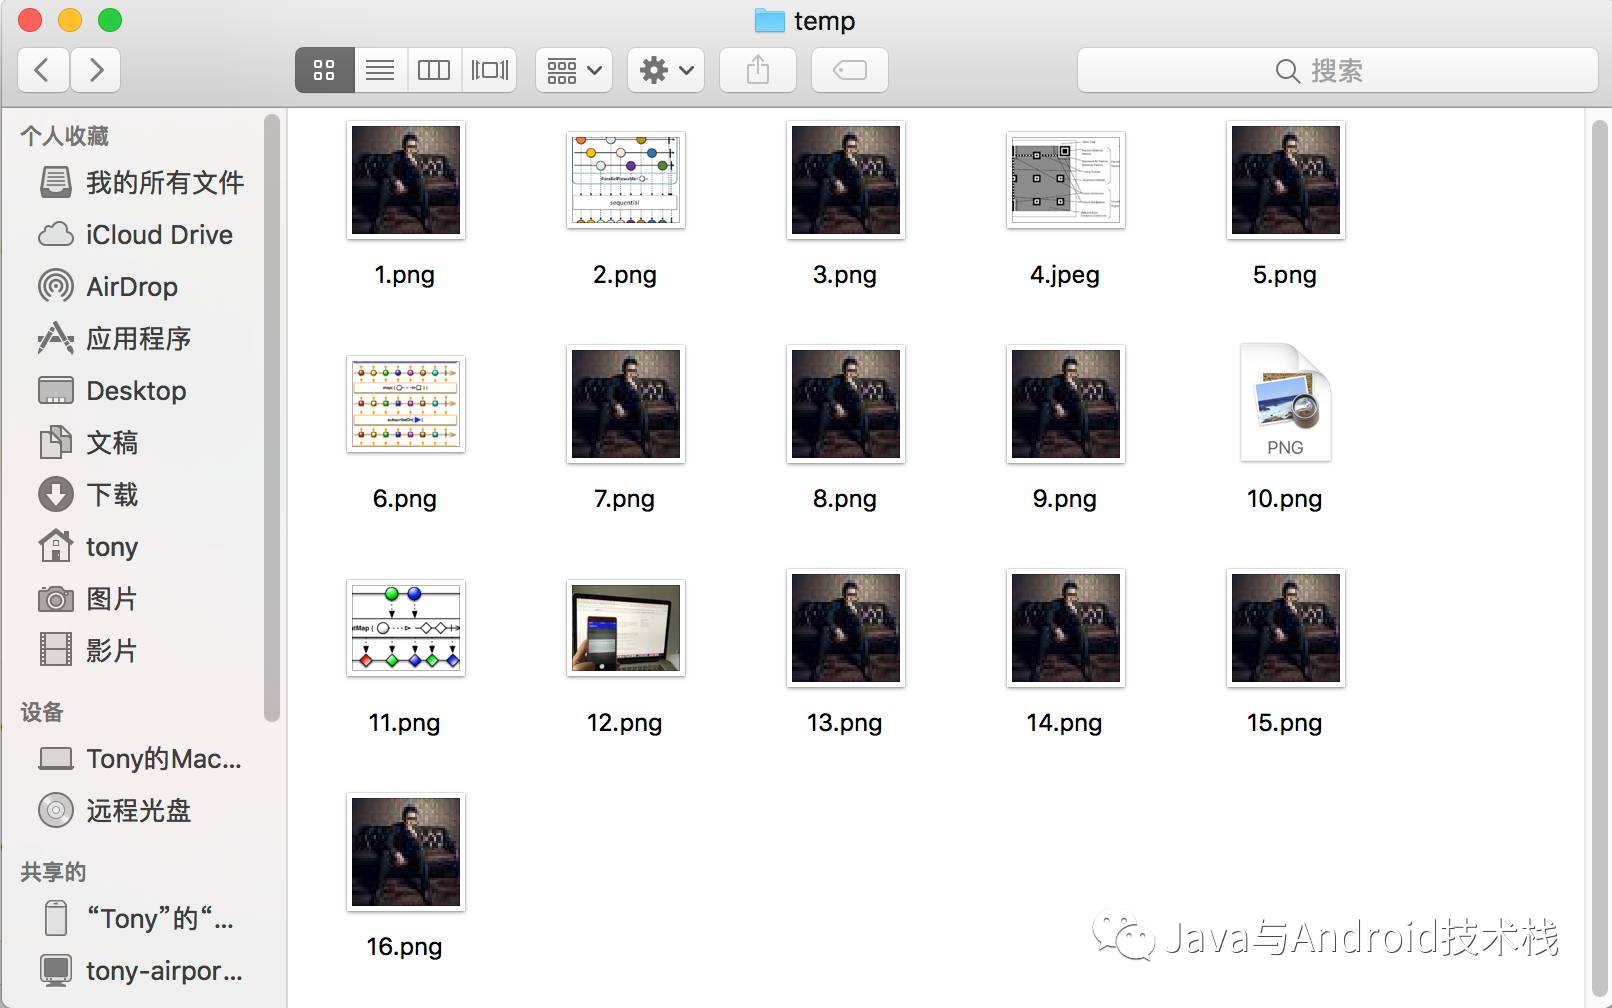Click the Devices (设备) section header
The image size is (1612, 1008).
pyautogui.click(x=42, y=712)
